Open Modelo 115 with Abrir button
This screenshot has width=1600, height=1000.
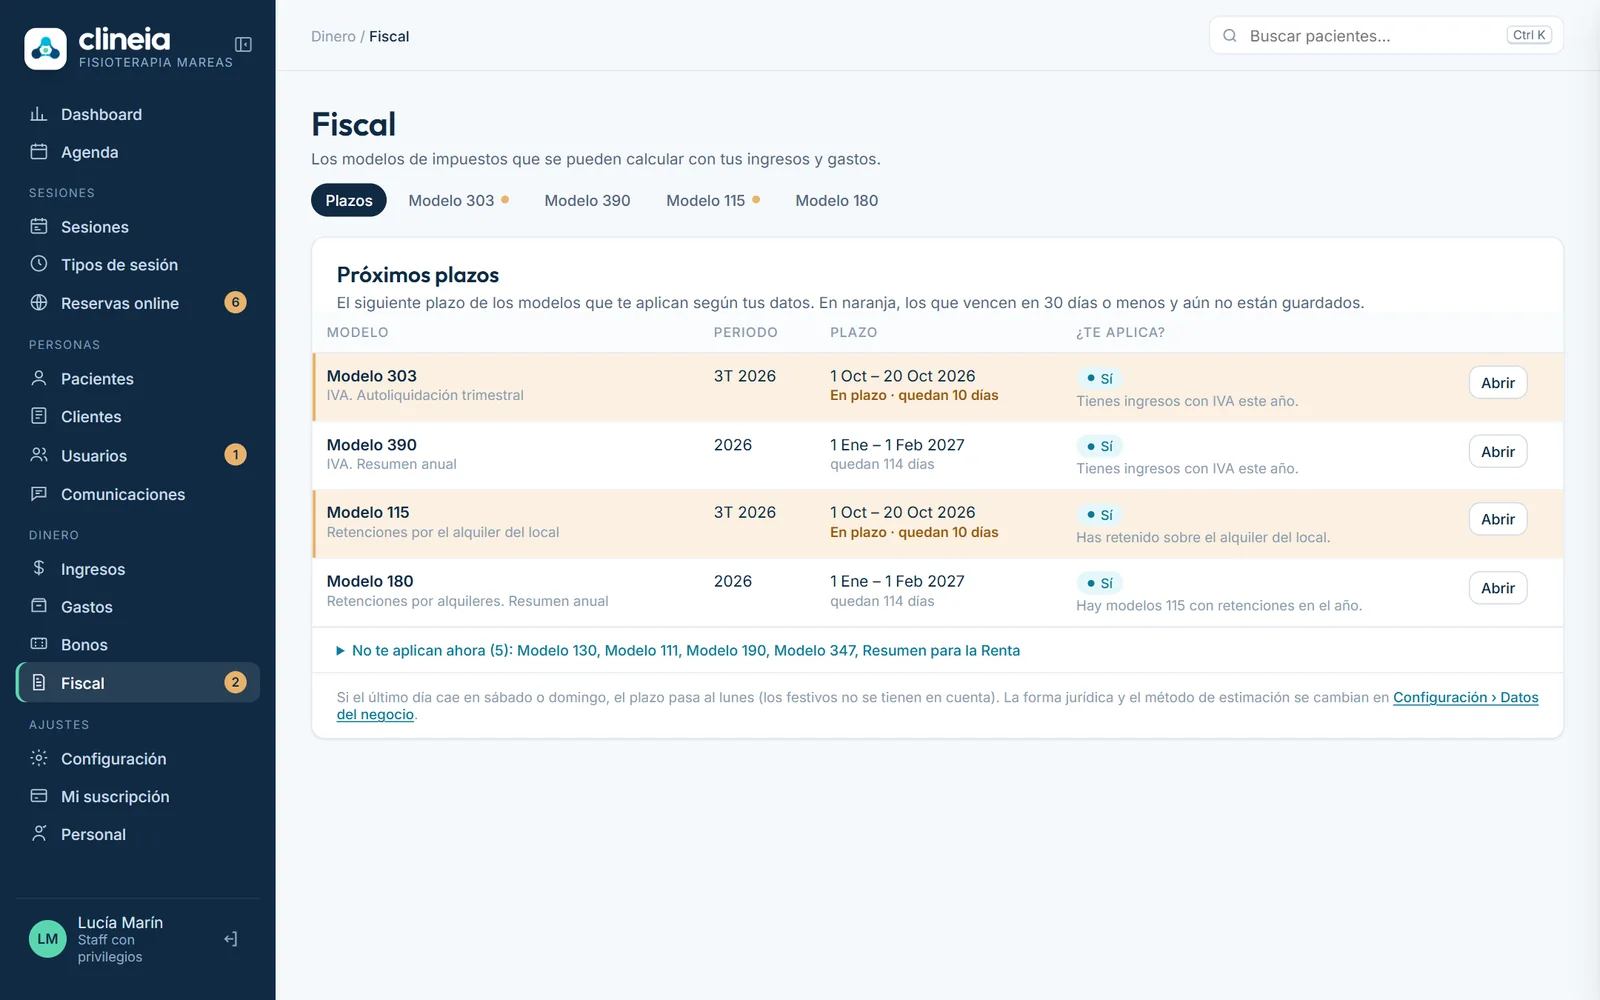click(x=1498, y=519)
